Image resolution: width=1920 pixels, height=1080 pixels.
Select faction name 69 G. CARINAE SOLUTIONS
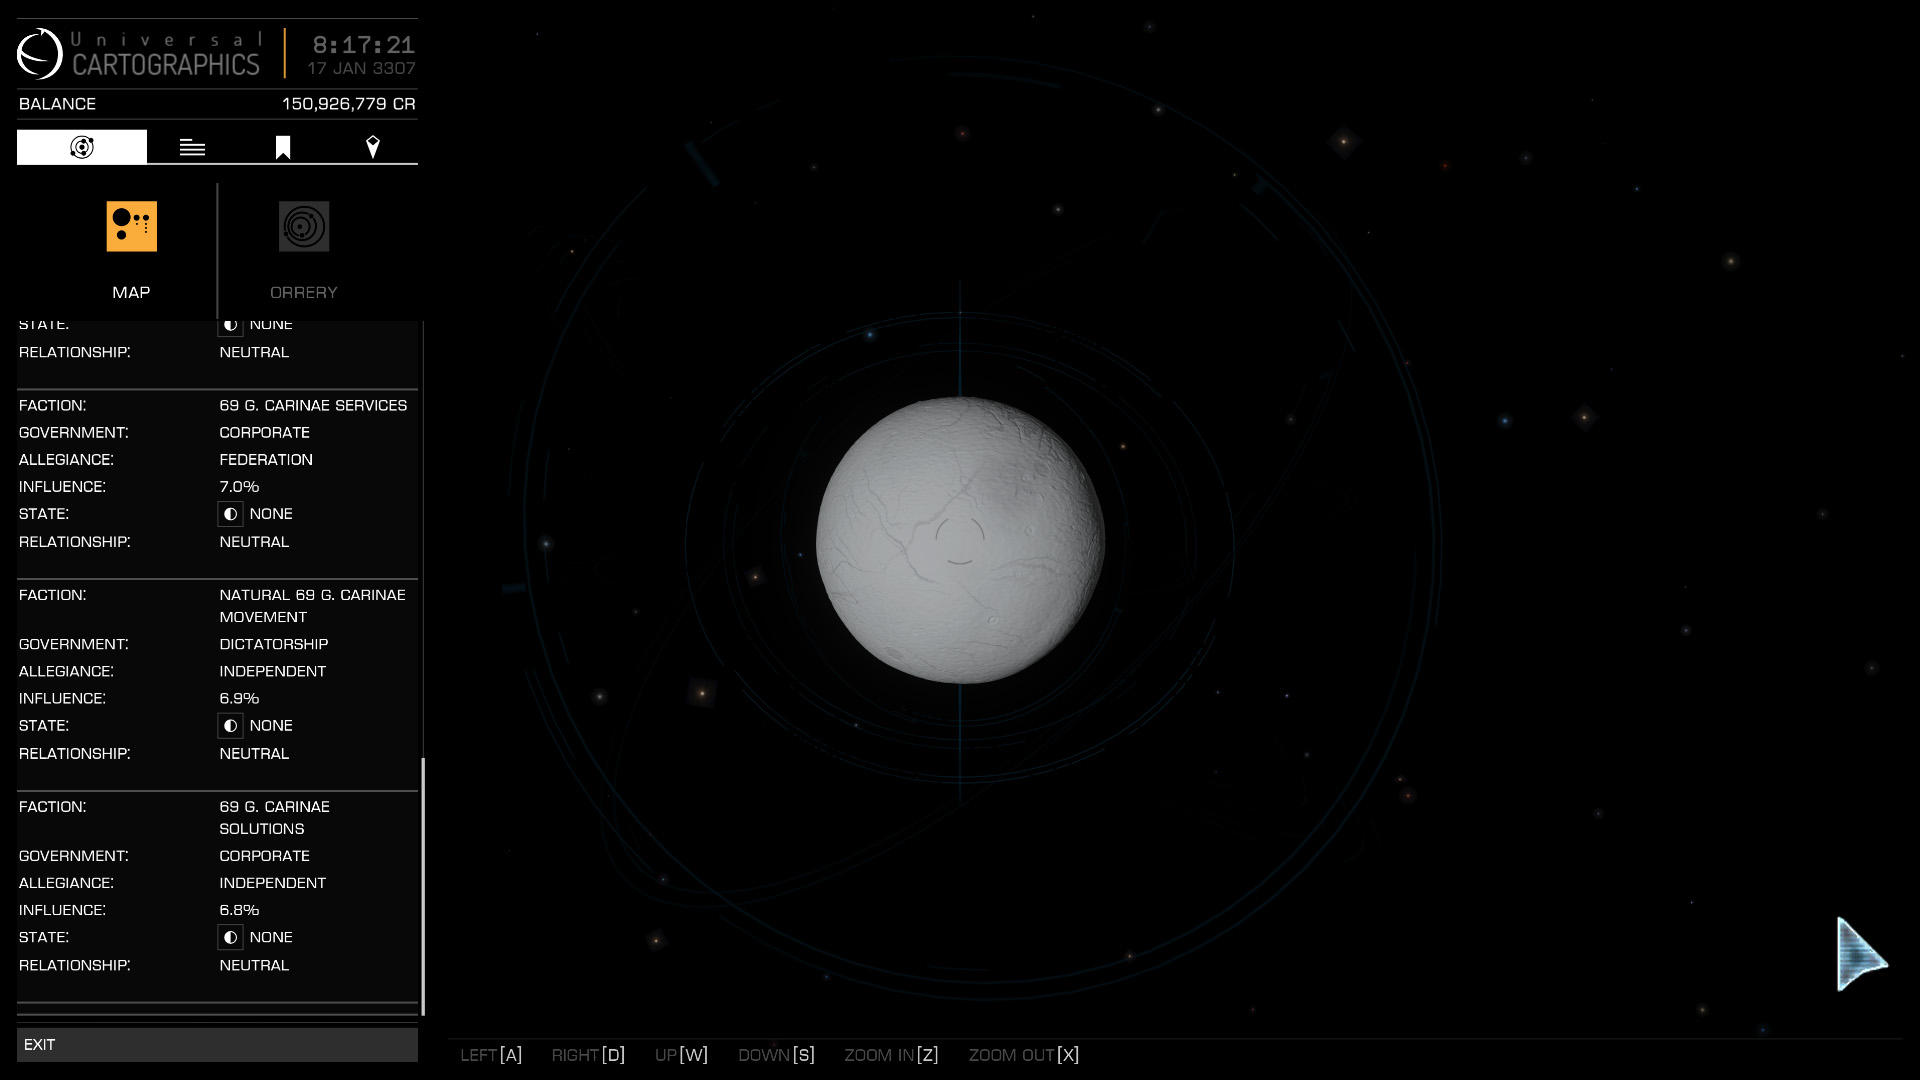(x=274, y=818)
